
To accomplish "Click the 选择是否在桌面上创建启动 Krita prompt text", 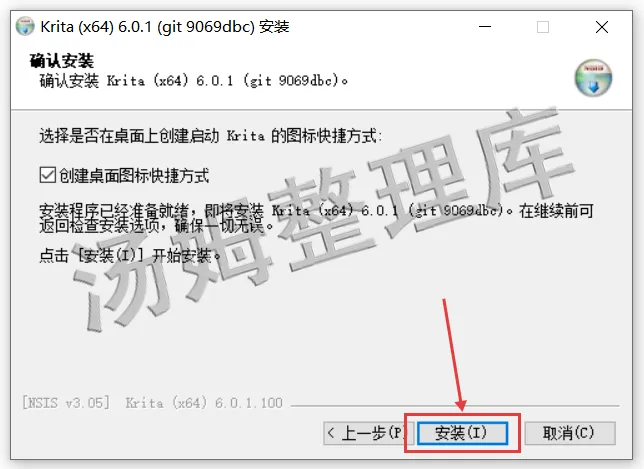I will point(210,136).
